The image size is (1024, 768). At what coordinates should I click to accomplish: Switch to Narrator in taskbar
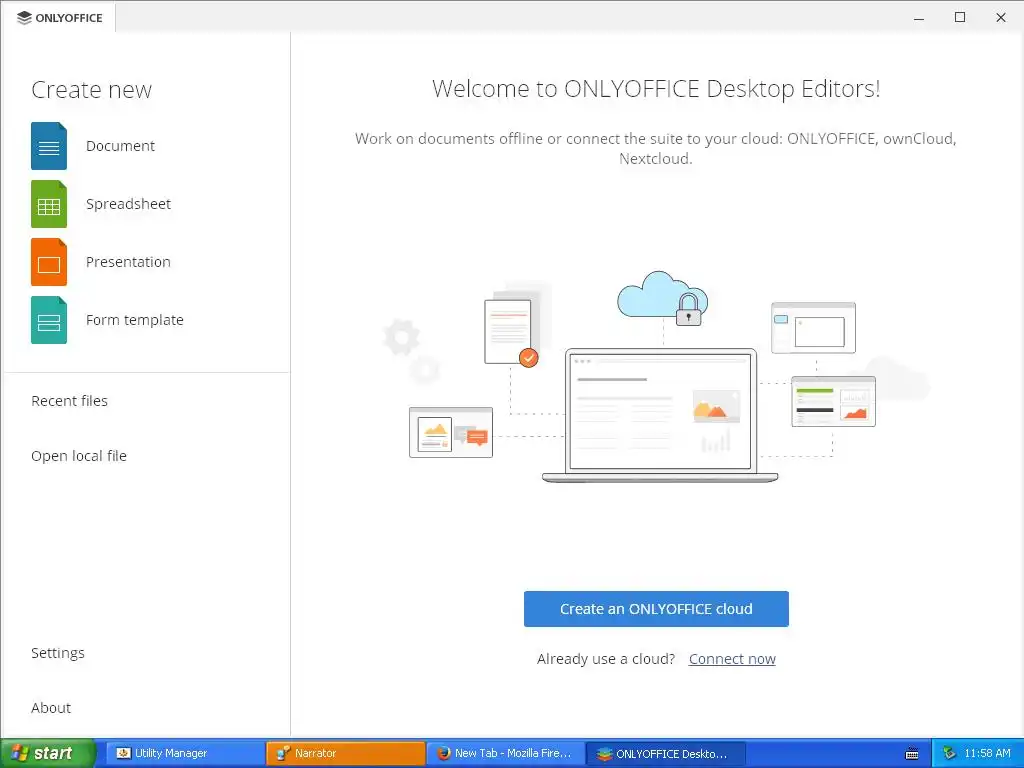(345, 753)
